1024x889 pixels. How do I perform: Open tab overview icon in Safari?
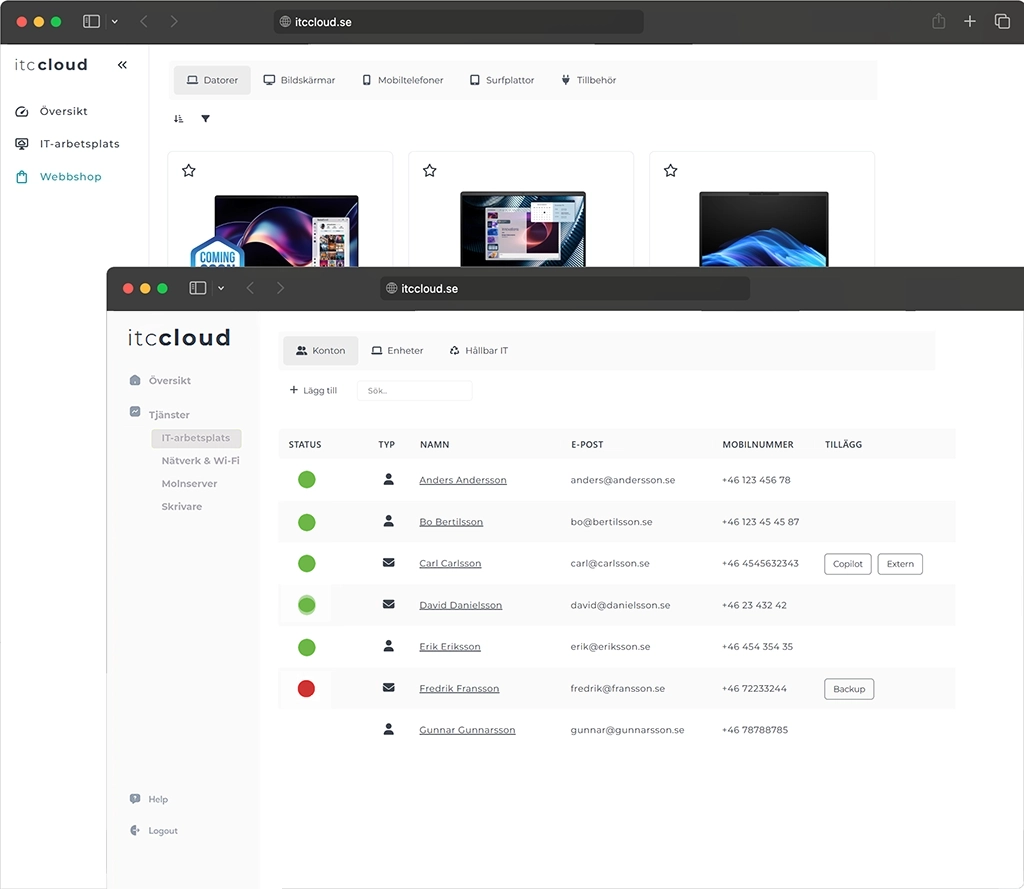tap(1001, 21)
